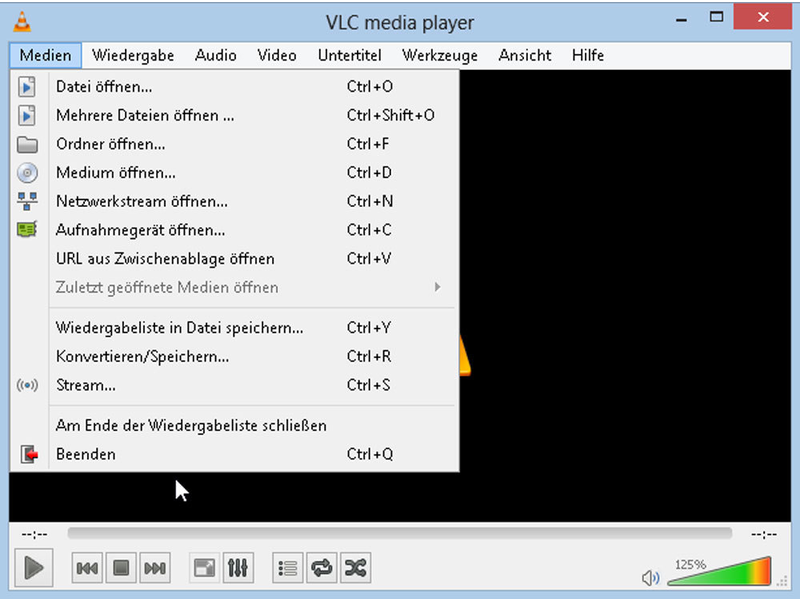
Task: Select URL aus Zwischenablage öffnen
Action: coord(234,259)
